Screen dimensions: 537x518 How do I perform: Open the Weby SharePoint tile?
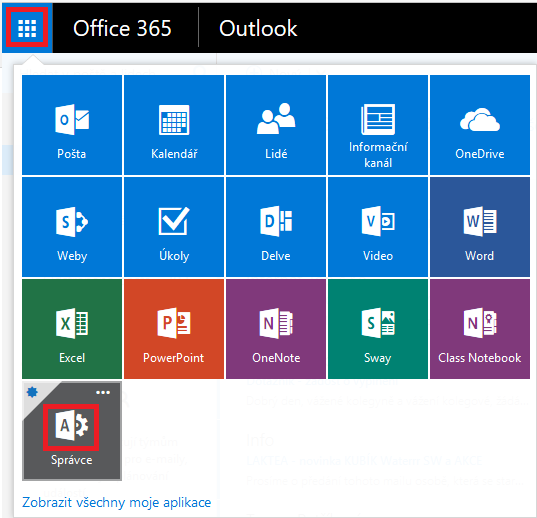[72, 227]
